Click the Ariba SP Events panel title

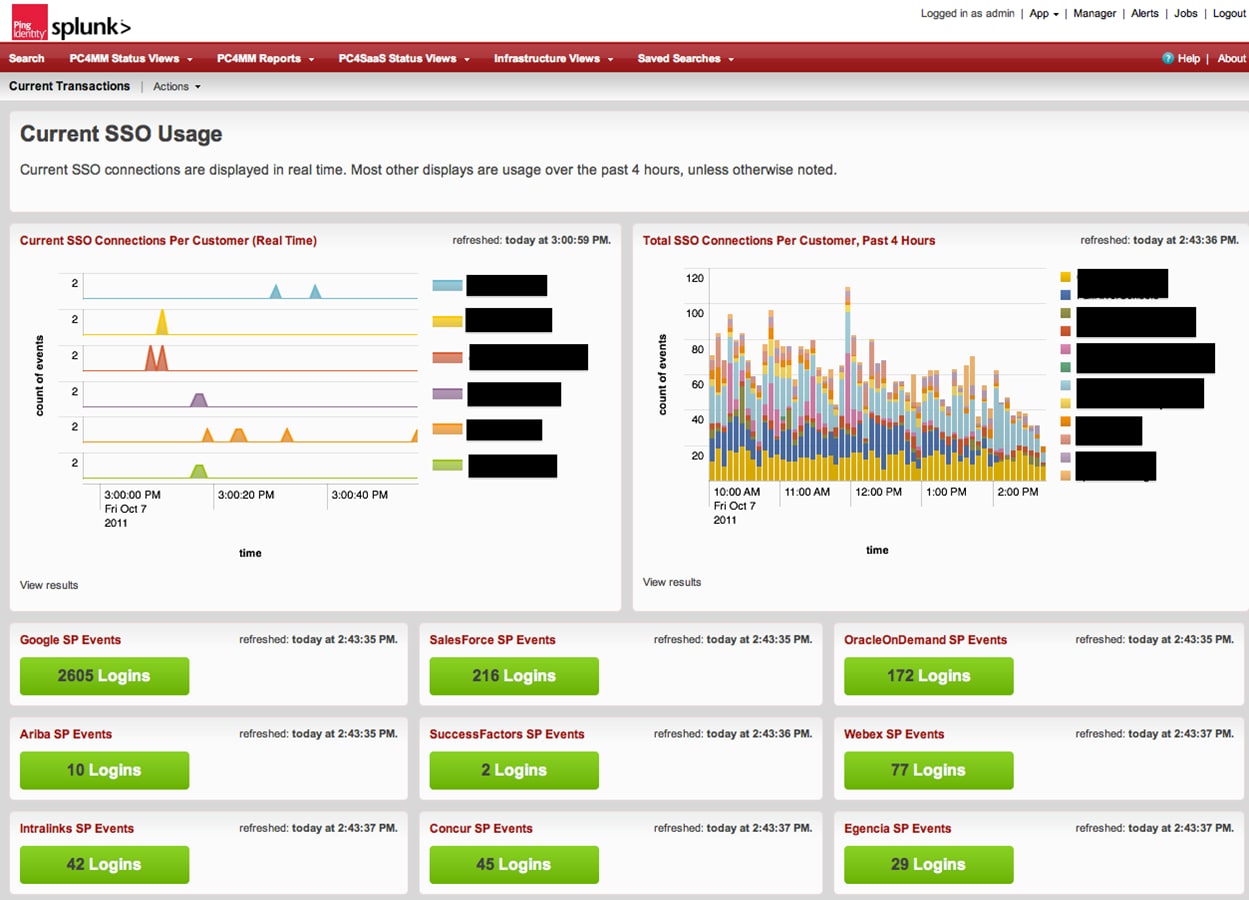[66, 734]
